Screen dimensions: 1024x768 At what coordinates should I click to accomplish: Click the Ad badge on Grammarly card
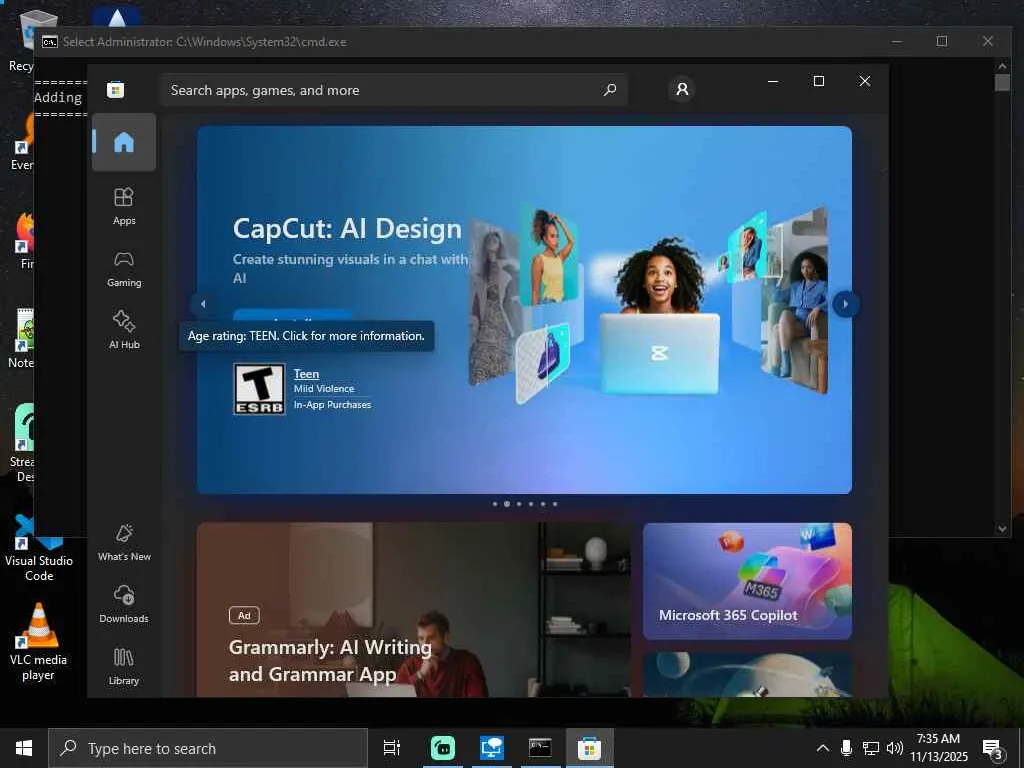point(244,615)
